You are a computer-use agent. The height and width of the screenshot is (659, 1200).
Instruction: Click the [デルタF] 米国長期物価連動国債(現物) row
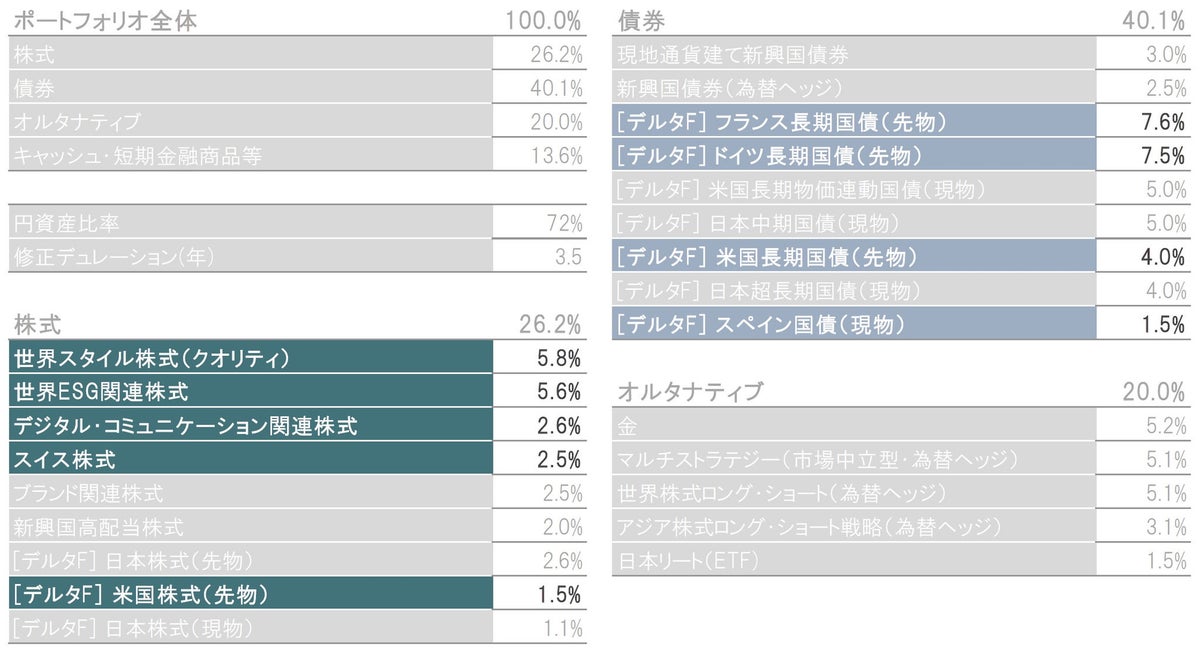(801, 189)
